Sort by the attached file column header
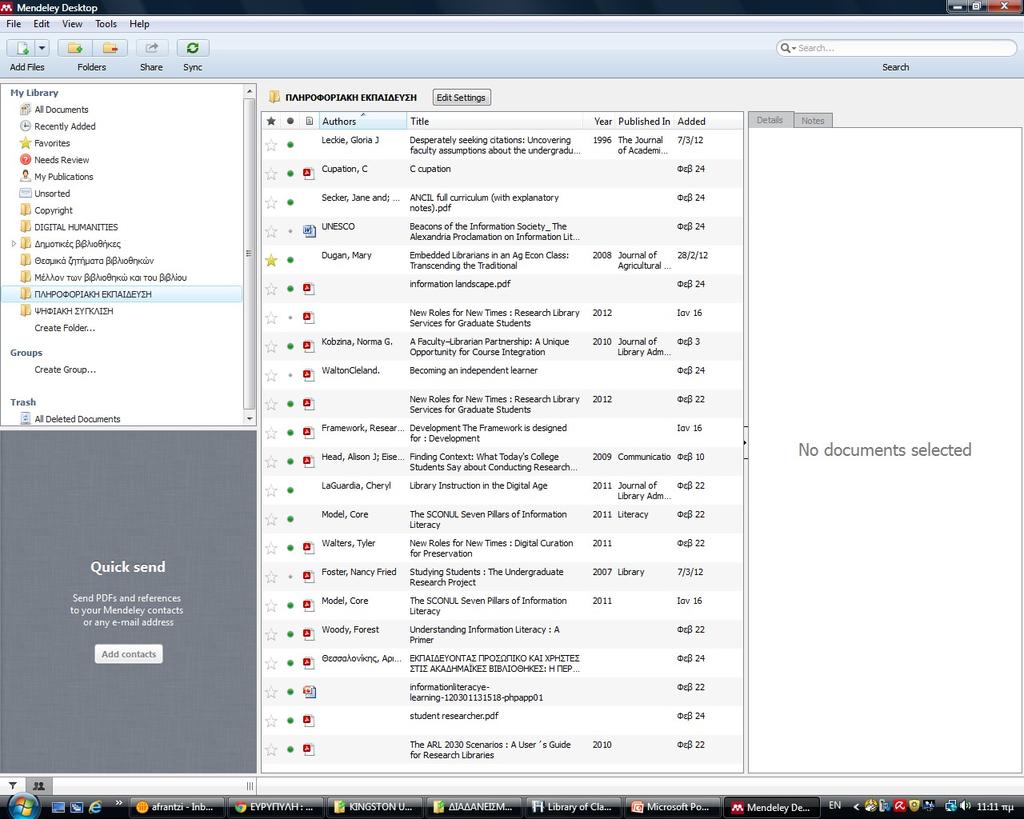1024x819 pixels. pos(309,121)
